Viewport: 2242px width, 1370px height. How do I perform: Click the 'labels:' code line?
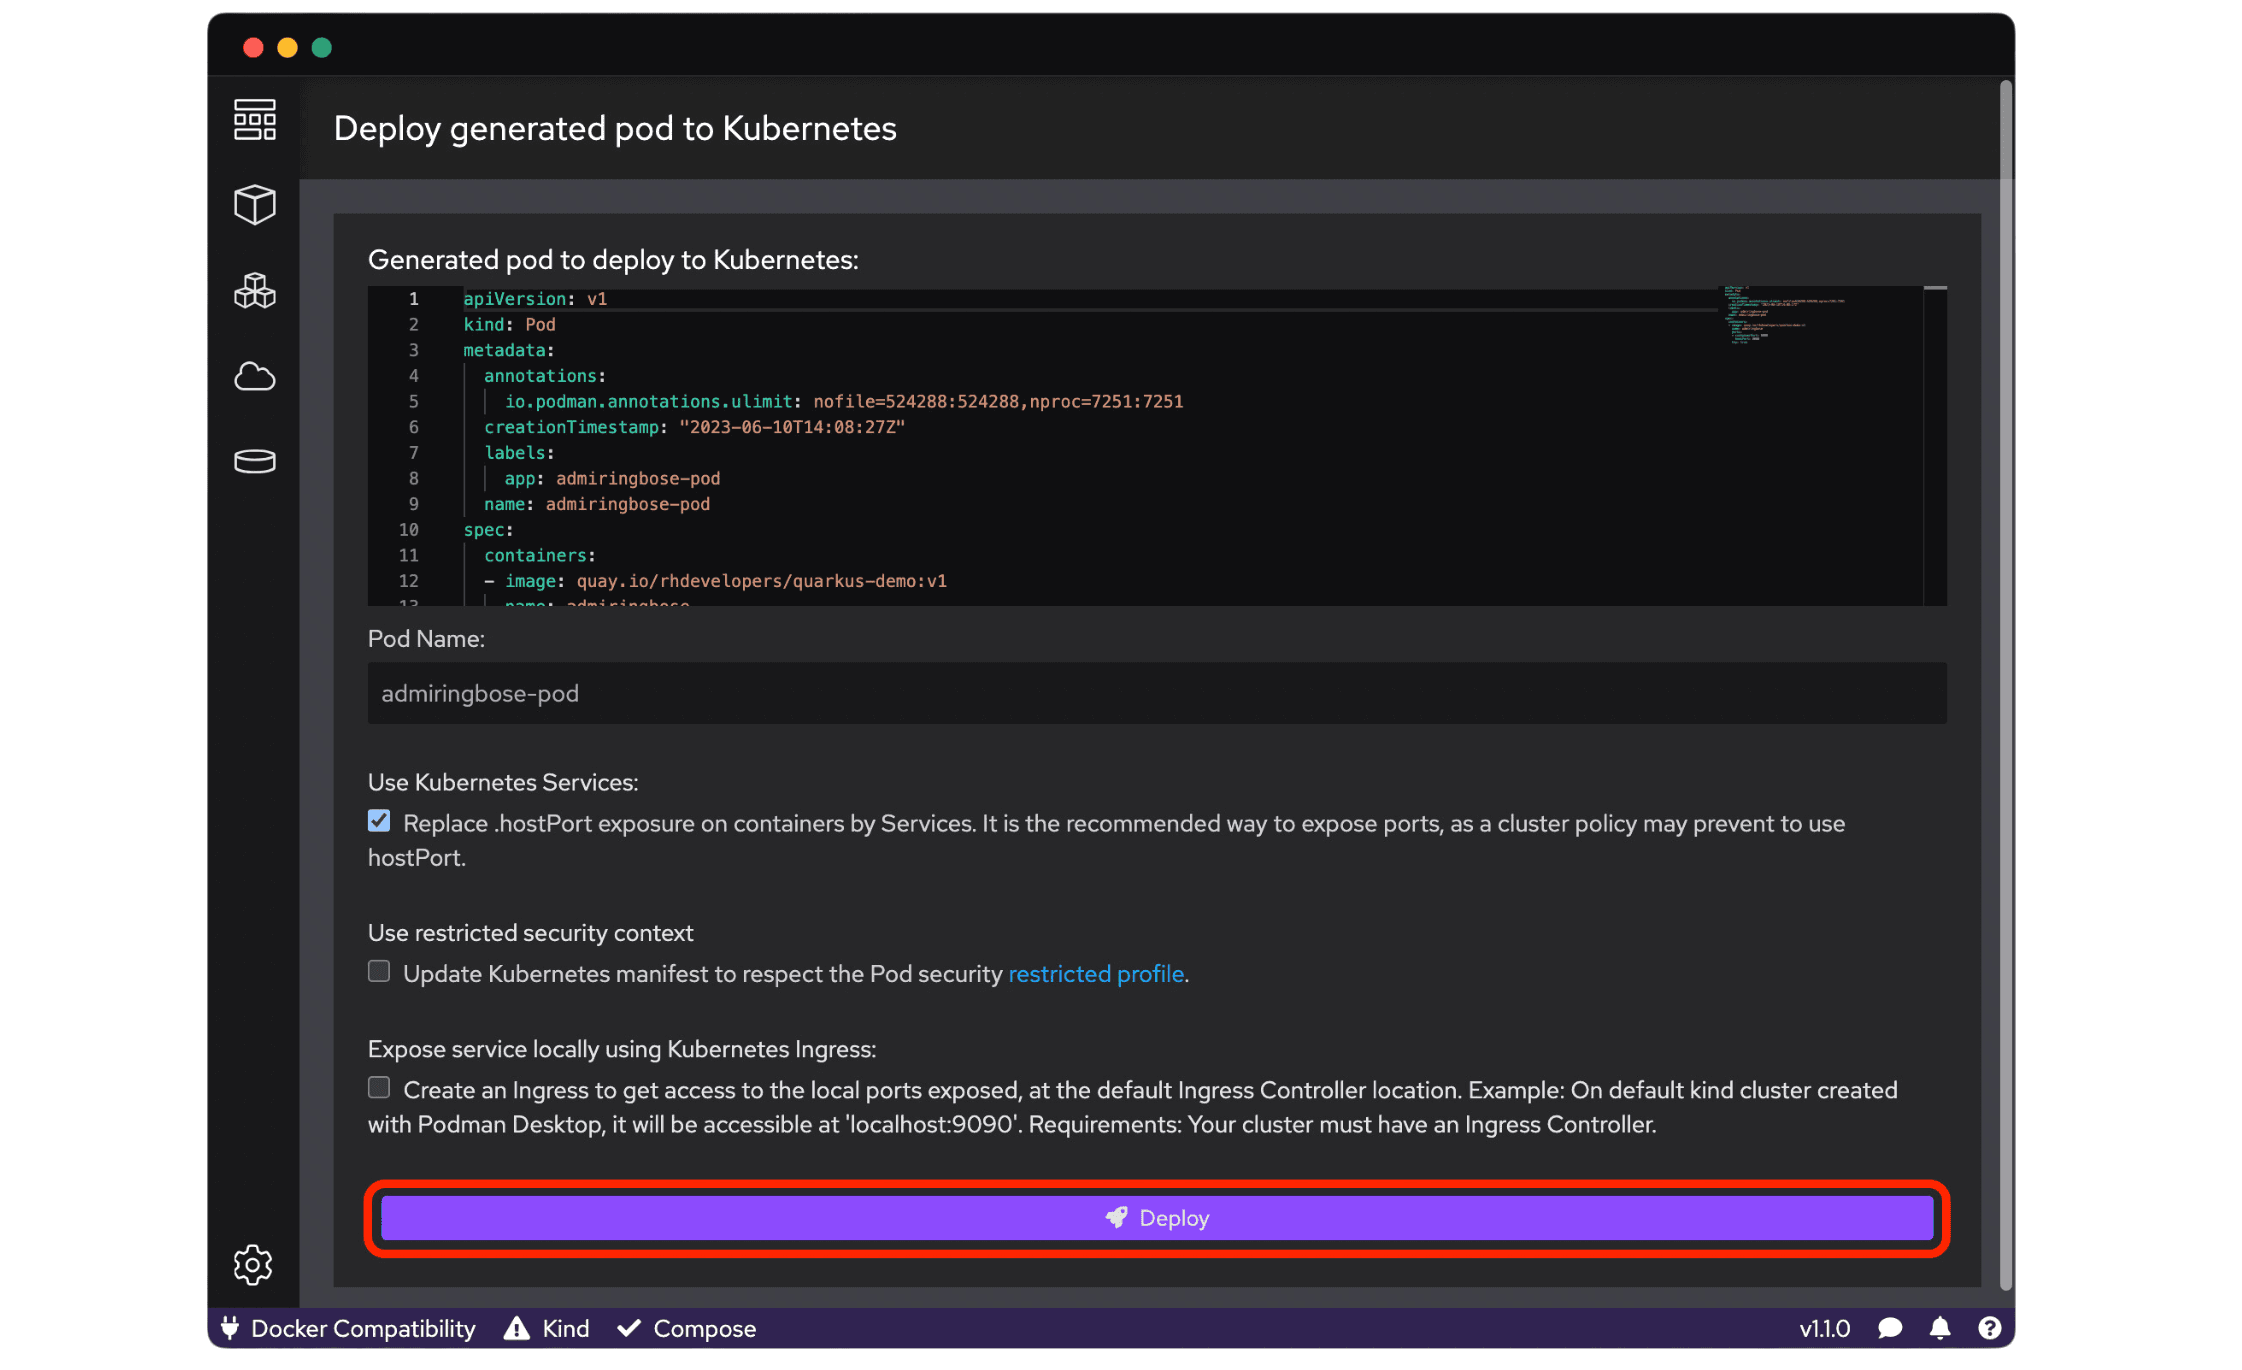tap(519, 453)
